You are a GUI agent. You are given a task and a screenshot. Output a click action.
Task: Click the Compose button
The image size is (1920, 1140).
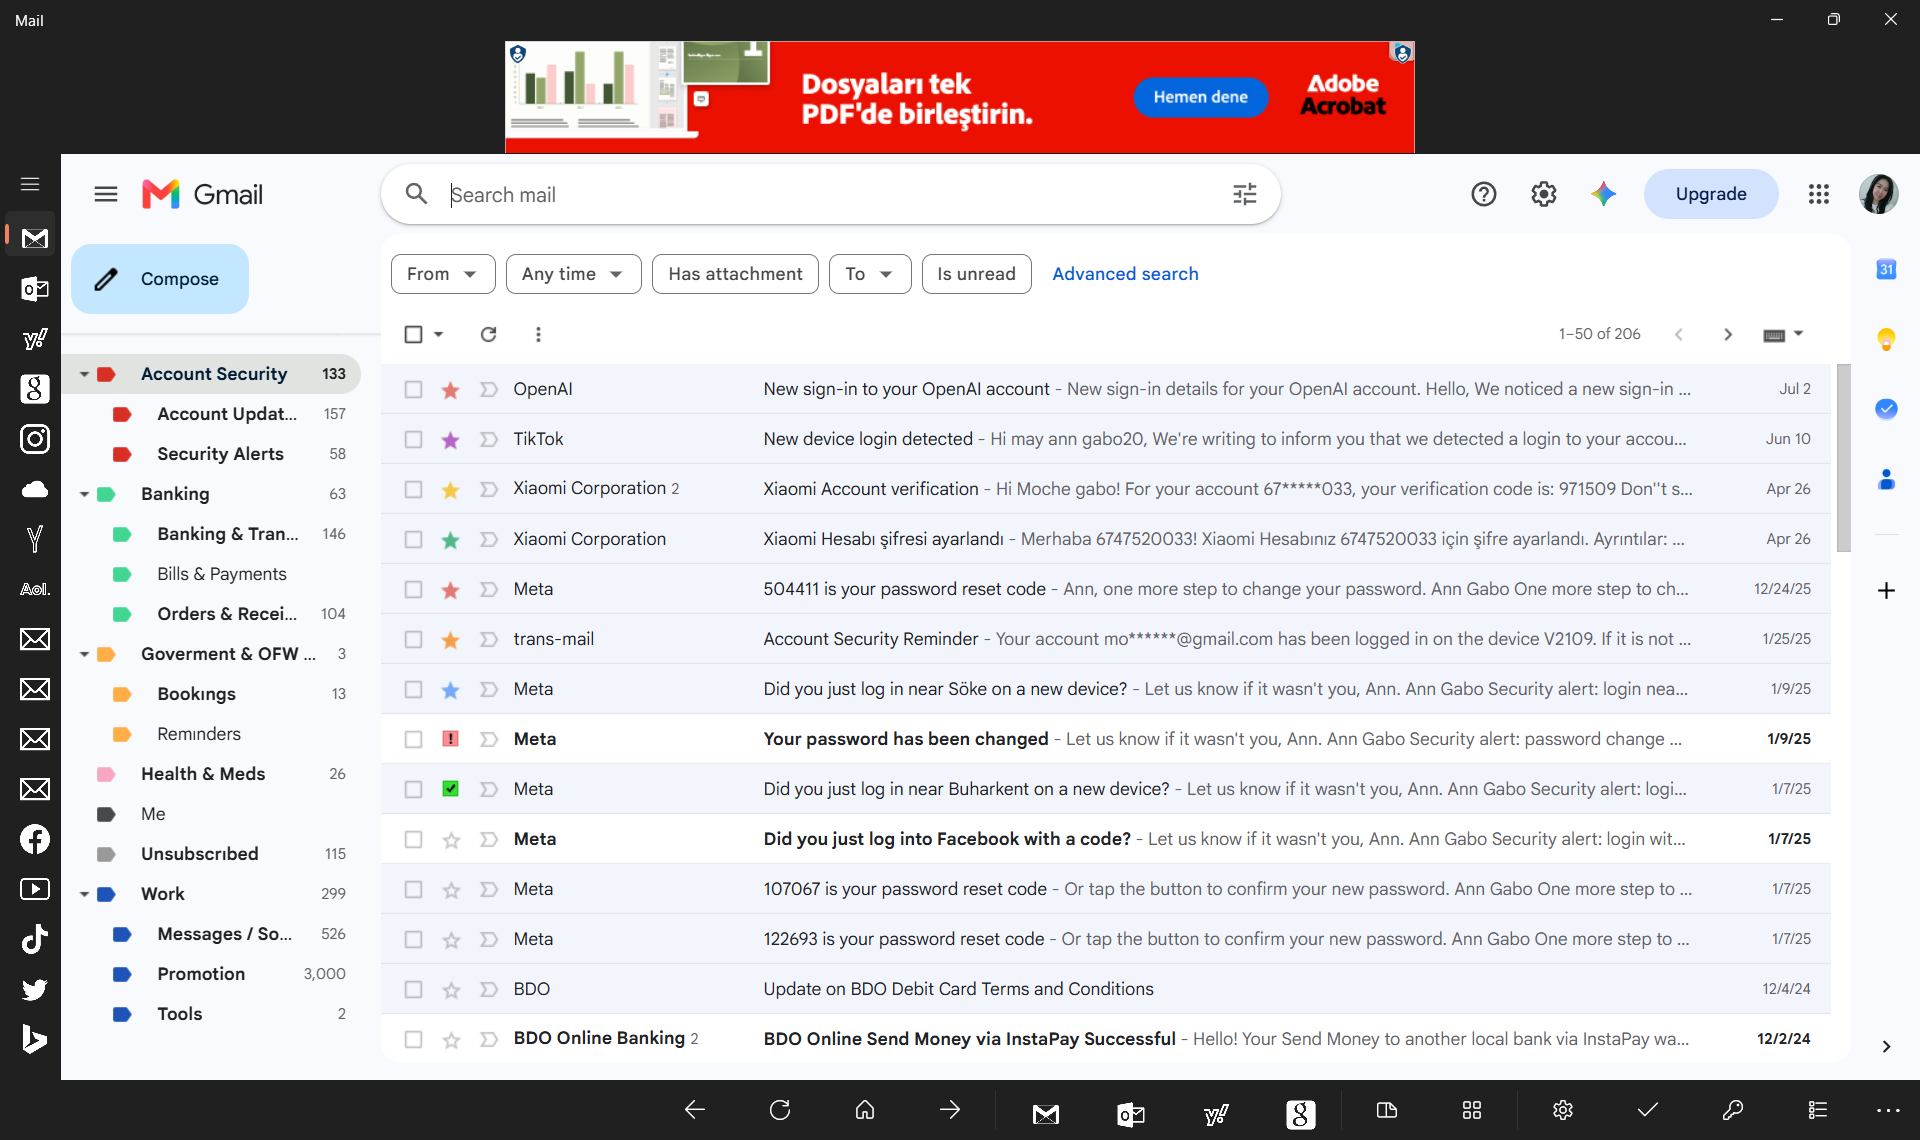coord(160,279)
